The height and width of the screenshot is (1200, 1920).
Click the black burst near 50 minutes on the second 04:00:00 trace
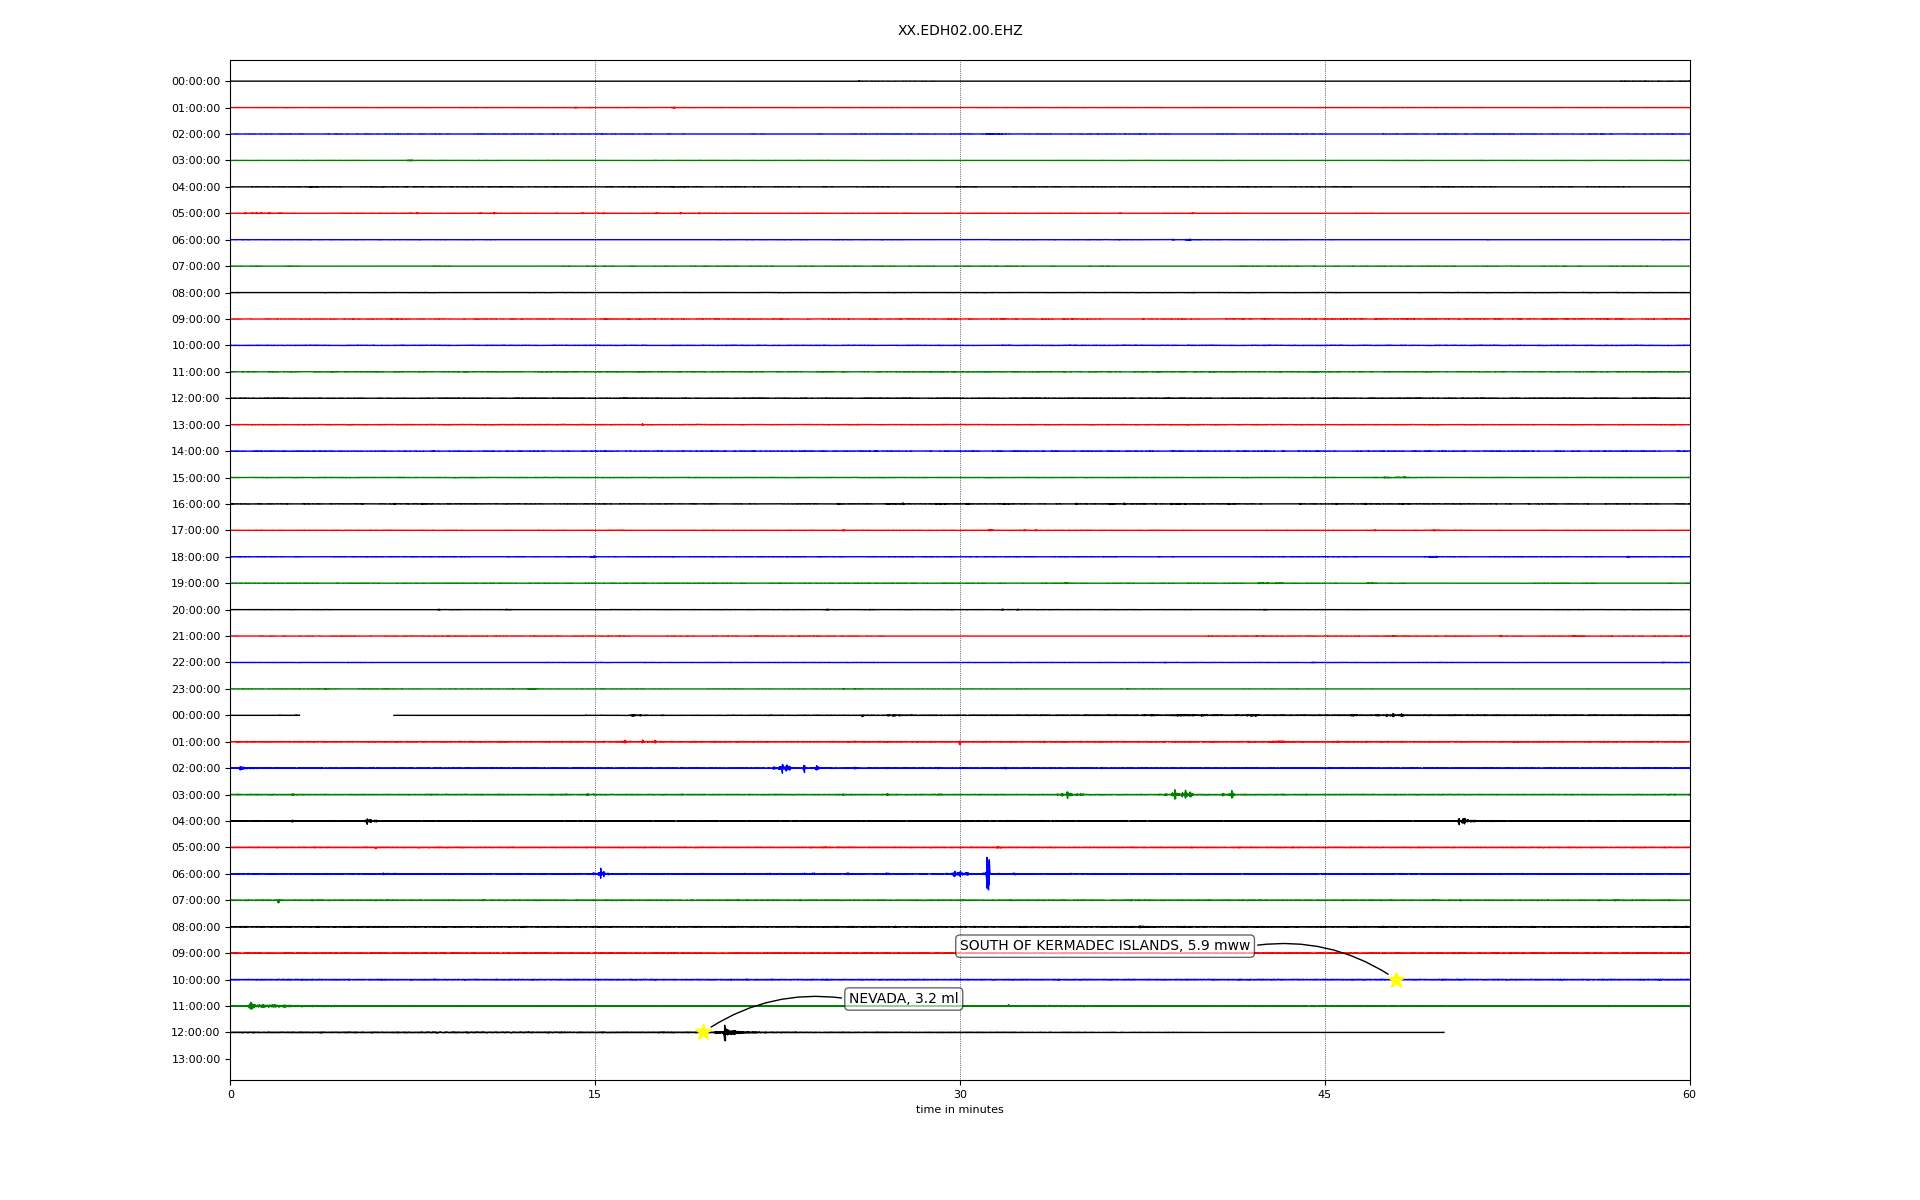coord(1462,821)
